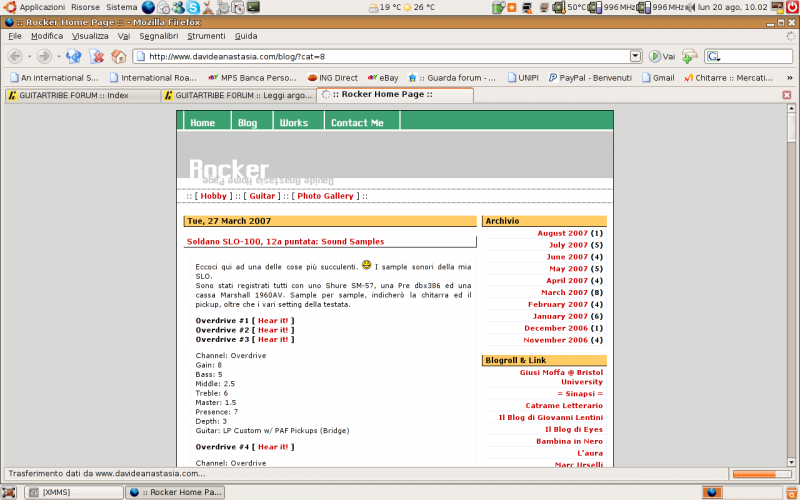The image size is (800, 500).
Task: Launch the messenger buddies panel icon
Action: pos(178,7)
